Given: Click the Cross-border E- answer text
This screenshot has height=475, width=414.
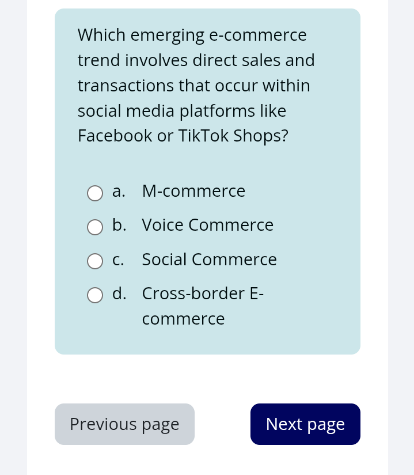Looking at the screenshot, I should point(203,294).
